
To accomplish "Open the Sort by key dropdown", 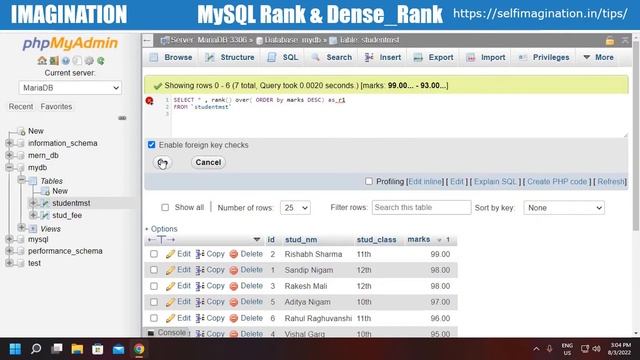I will (x=564, y=208).
